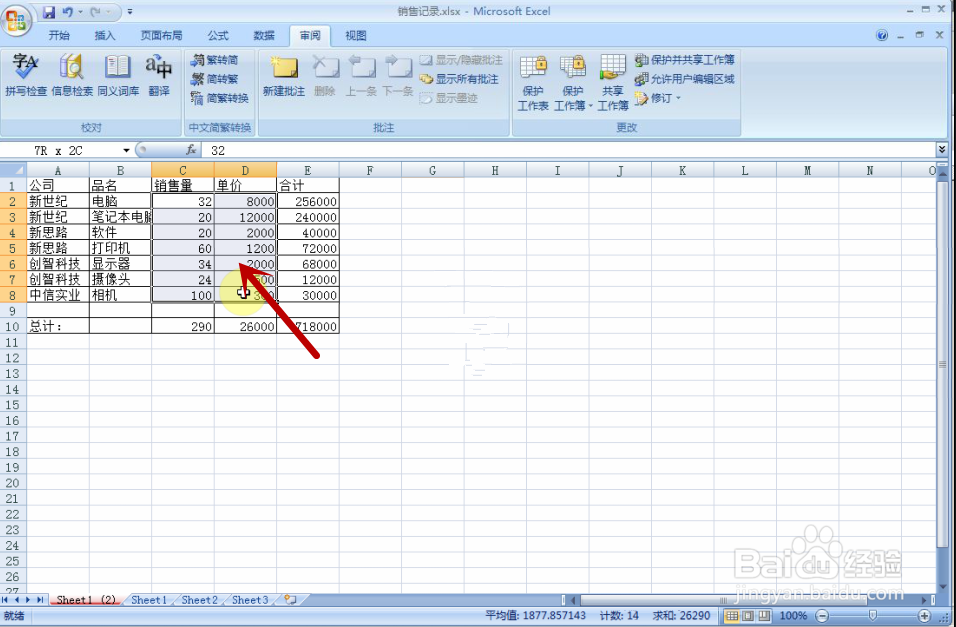Allow users to edit ranges (允许用户编辑区域)
The image size is (956, 627).
[x=684, y=79]
